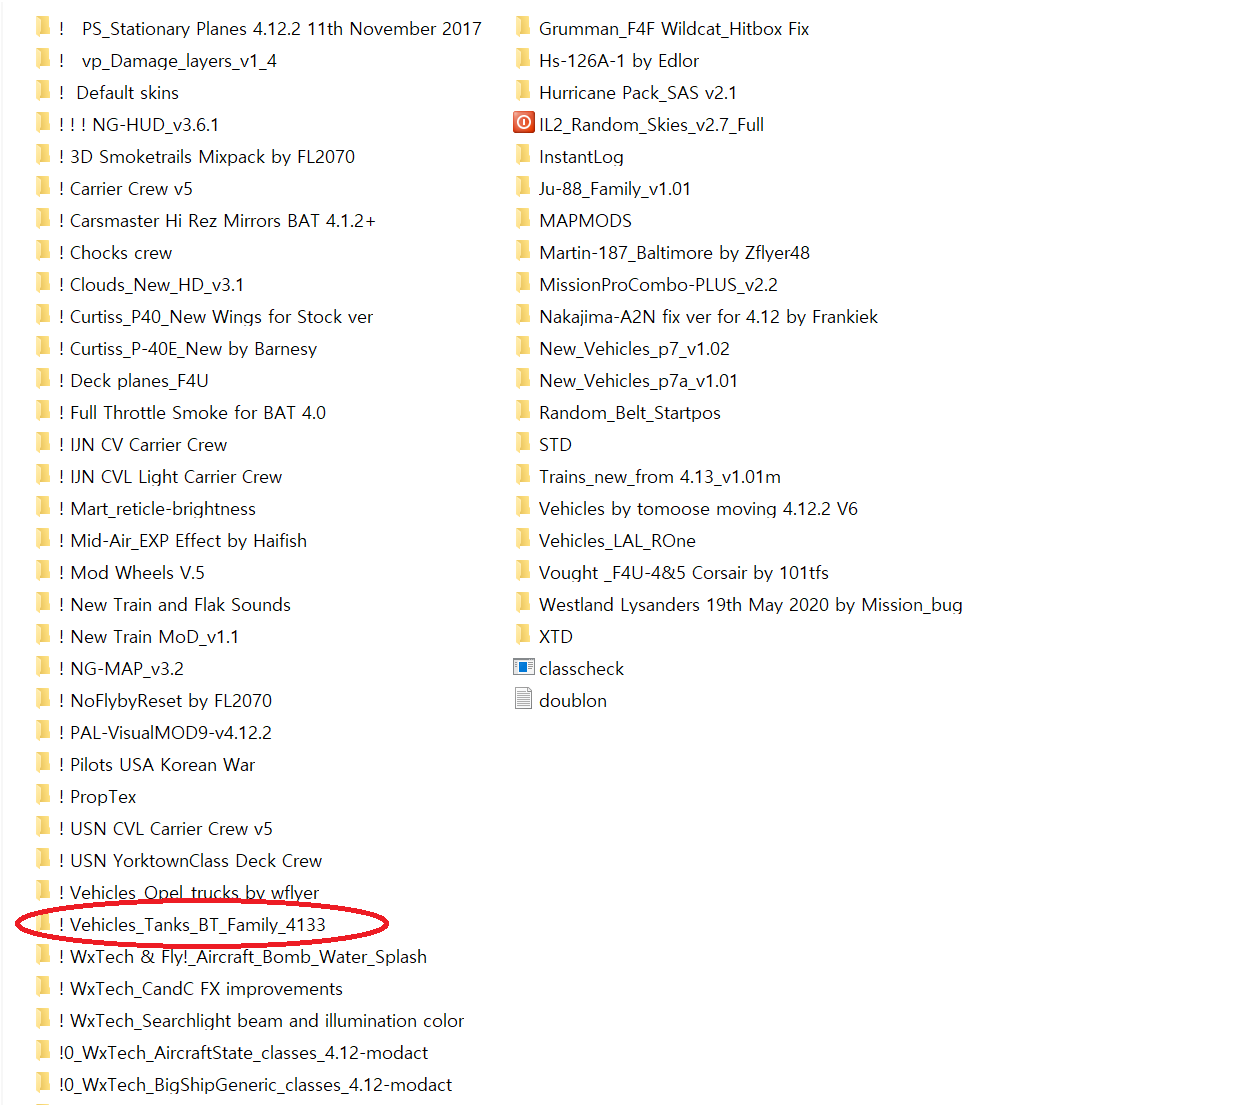Select Curtiss_P-40E_New by Barnesy folder
1241x1105 pixels.
188,349
